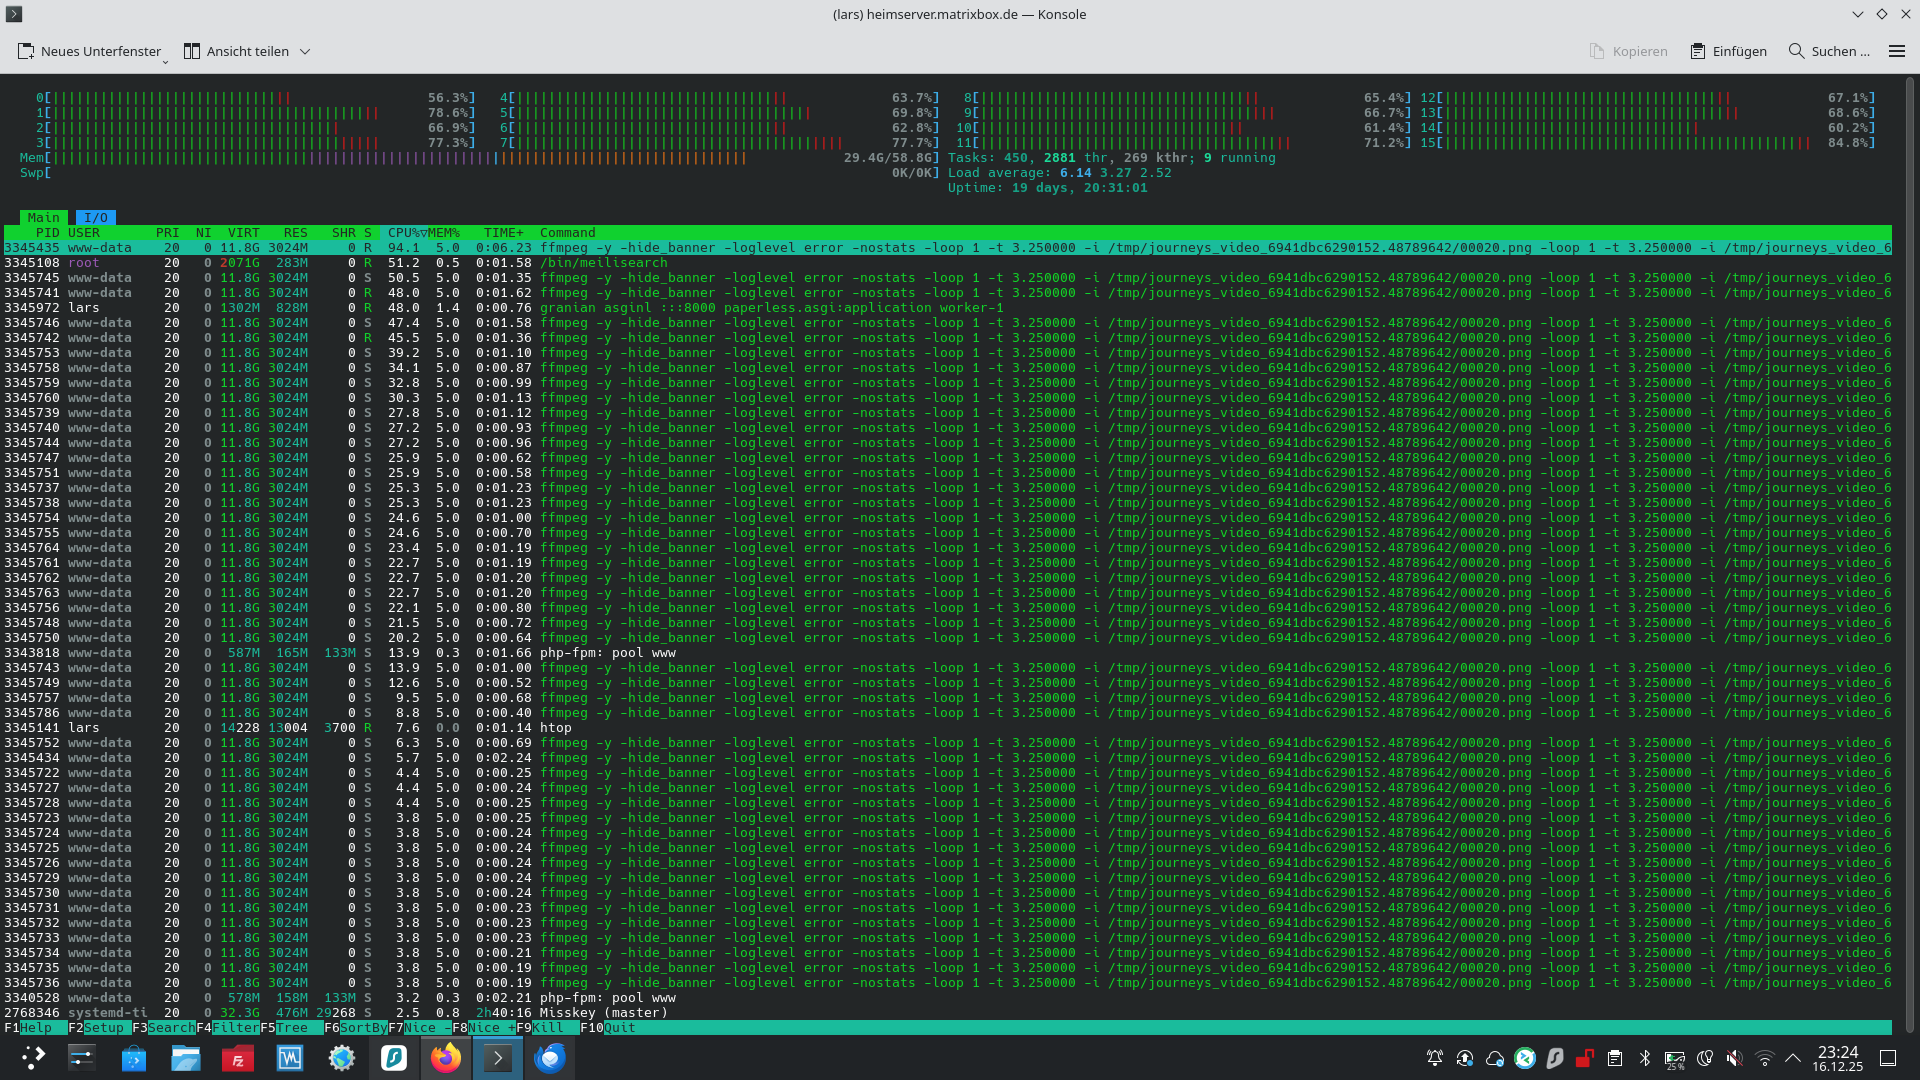Switch to htop I/O tab
Viewport: 1920px width, 1080px height.
(x=96, y=217)
